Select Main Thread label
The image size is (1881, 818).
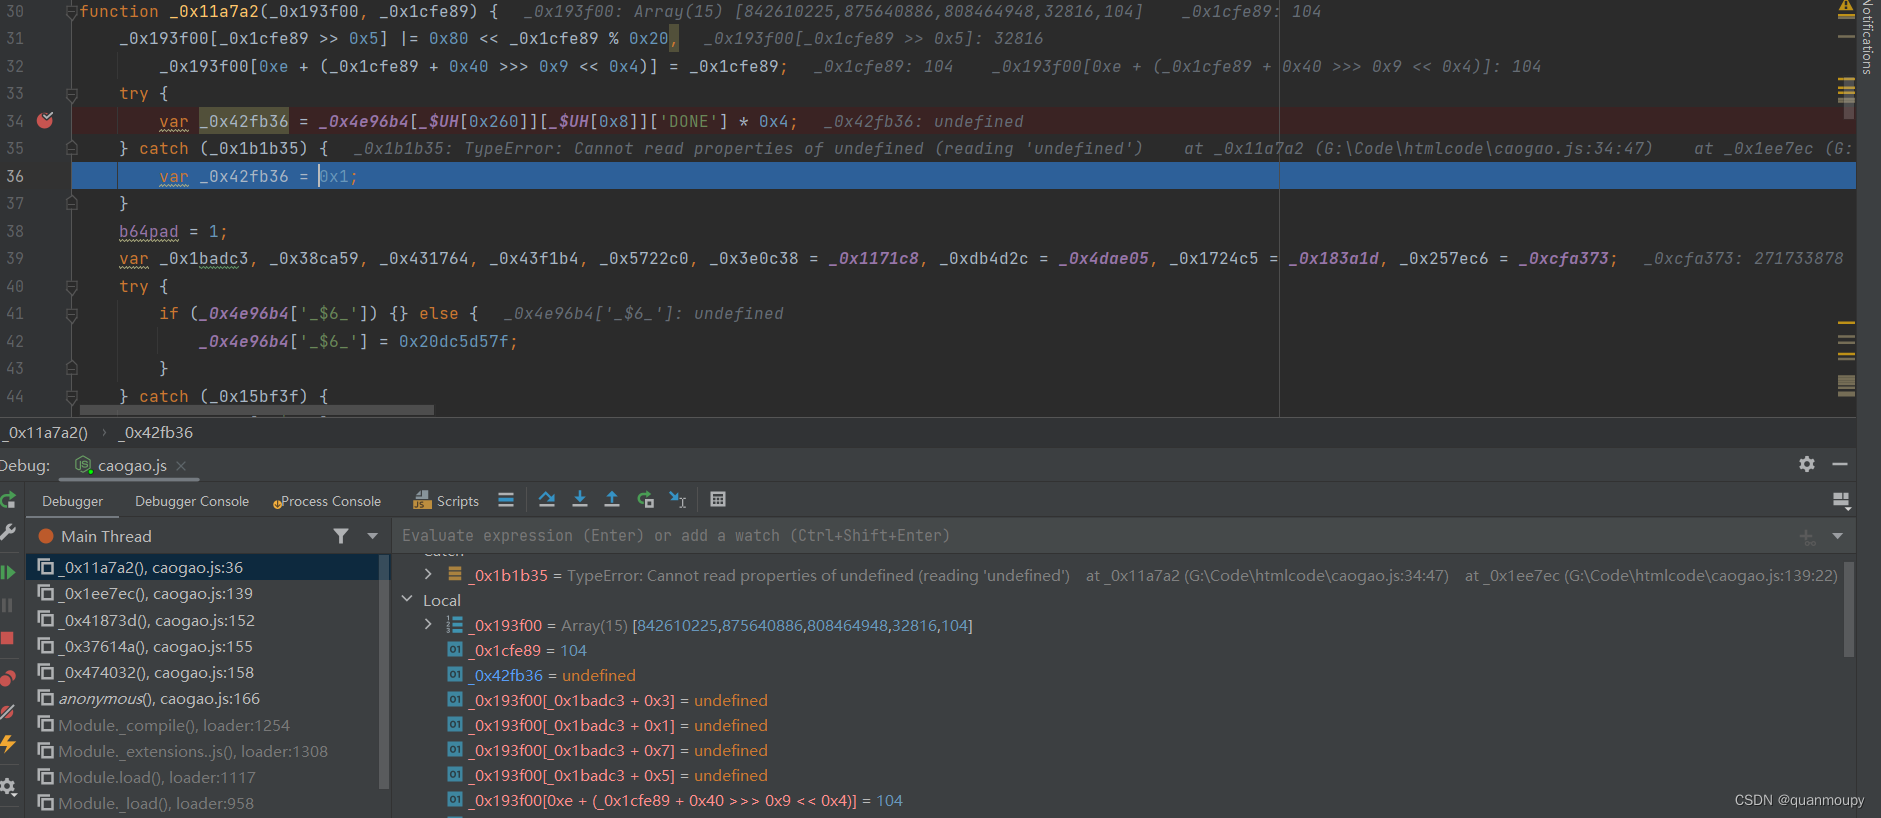pos(106,537)
